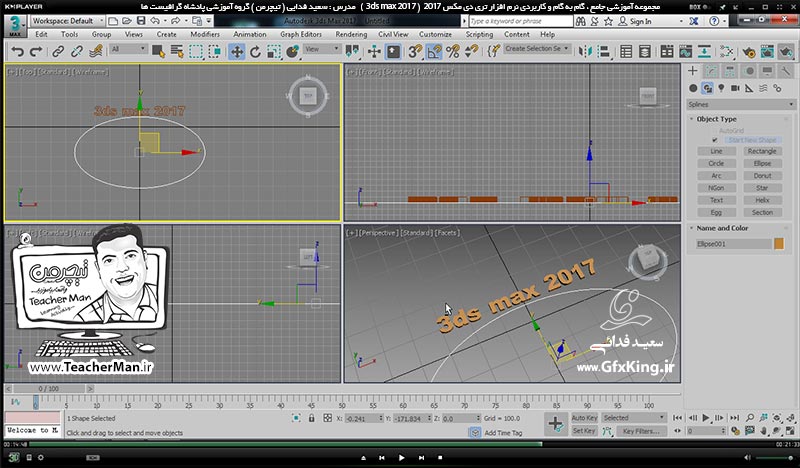This screenshot has width=800, height=468.
Task: Activate the Select and Scale tool
Action: [x=274, y=52]
